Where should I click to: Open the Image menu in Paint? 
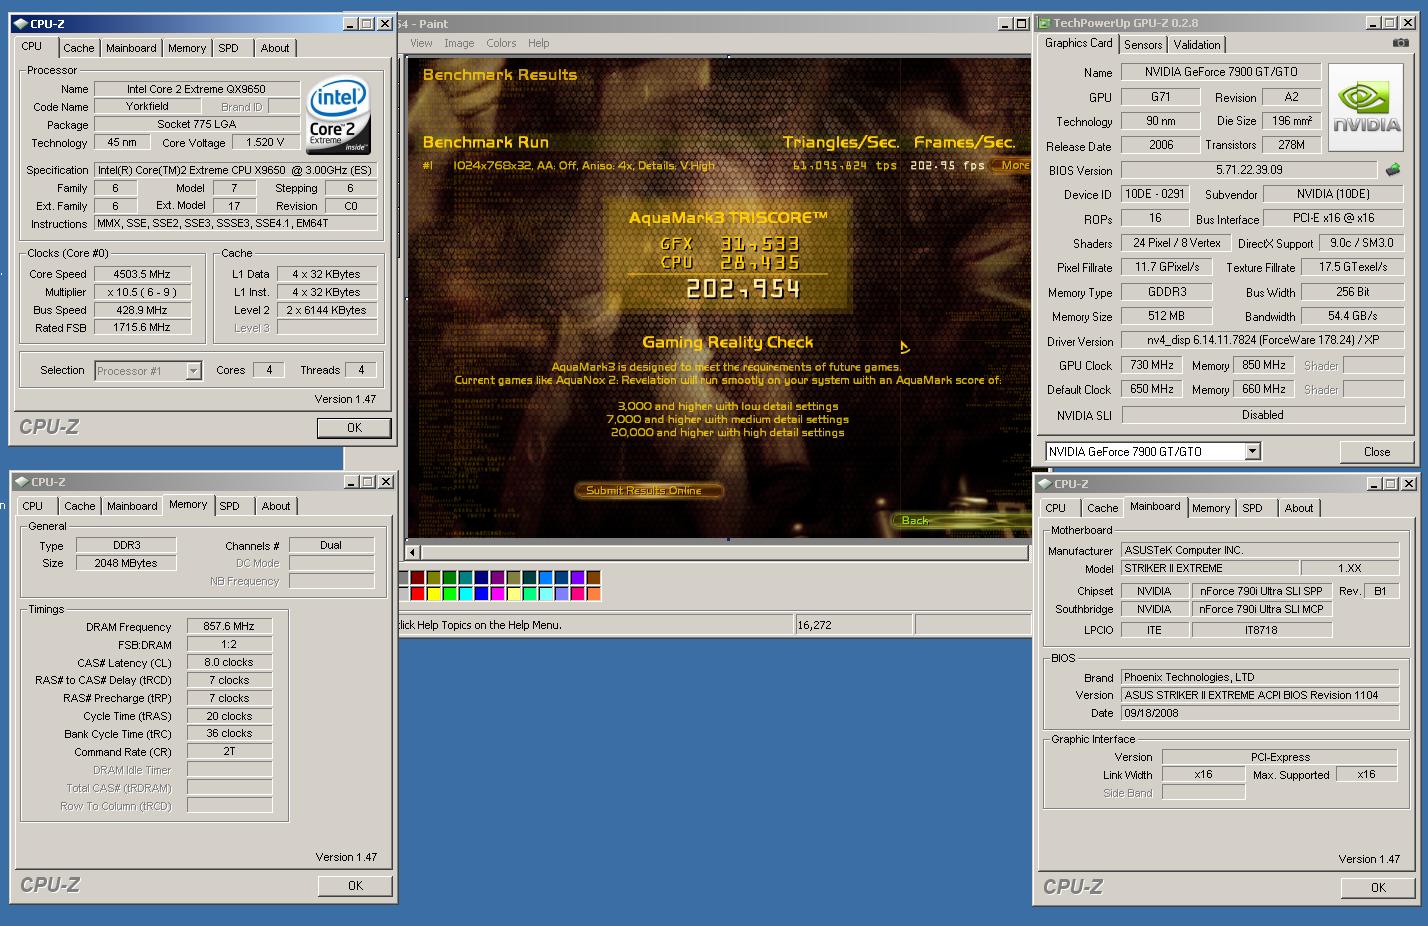click(459, 43)
